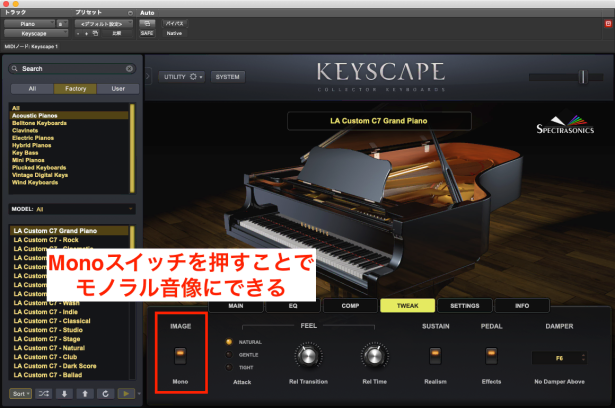The height and width of the screenshot is (408, 615).
Task: Open the default preset dropdown
Action: coord(104,24)
